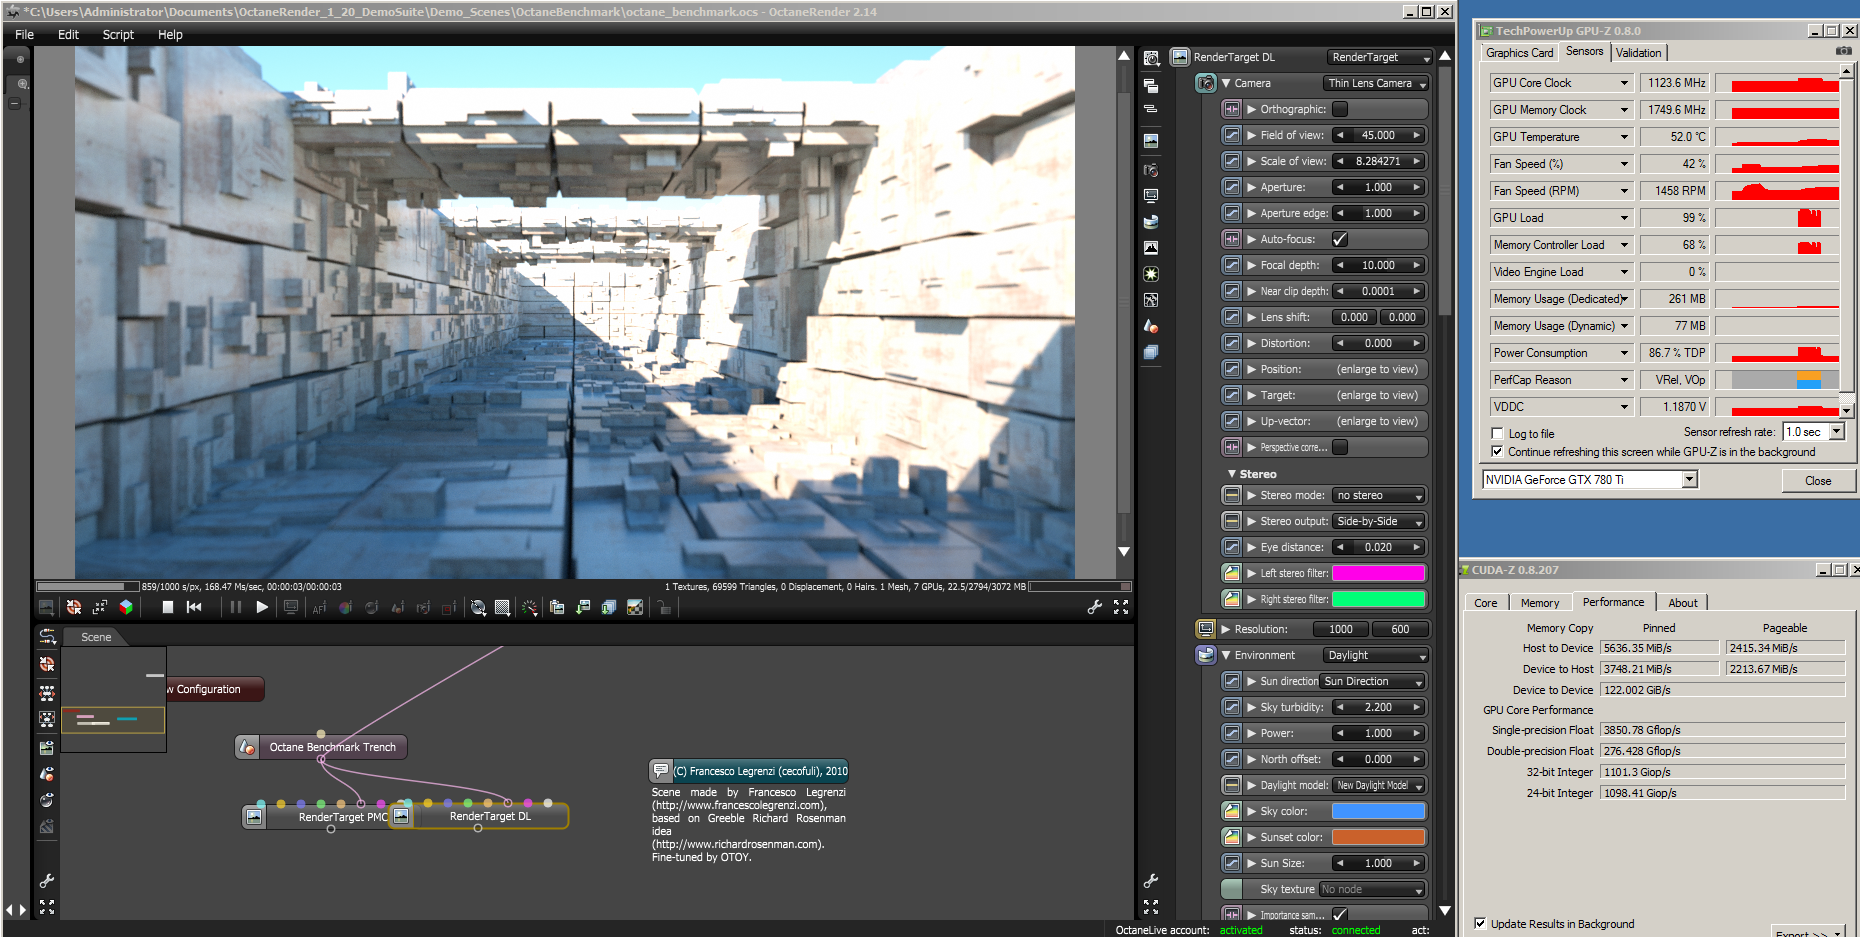Image resolution: width=1860 pixels, height=937 pixels.
Task: Pause the render
Action: pos(236,607)
